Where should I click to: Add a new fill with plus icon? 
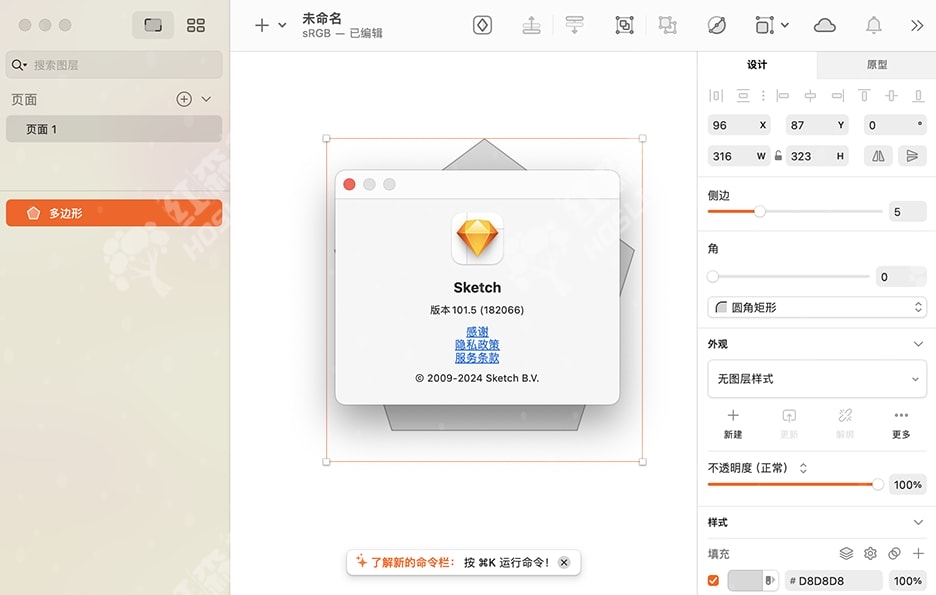tap(918, 553)
